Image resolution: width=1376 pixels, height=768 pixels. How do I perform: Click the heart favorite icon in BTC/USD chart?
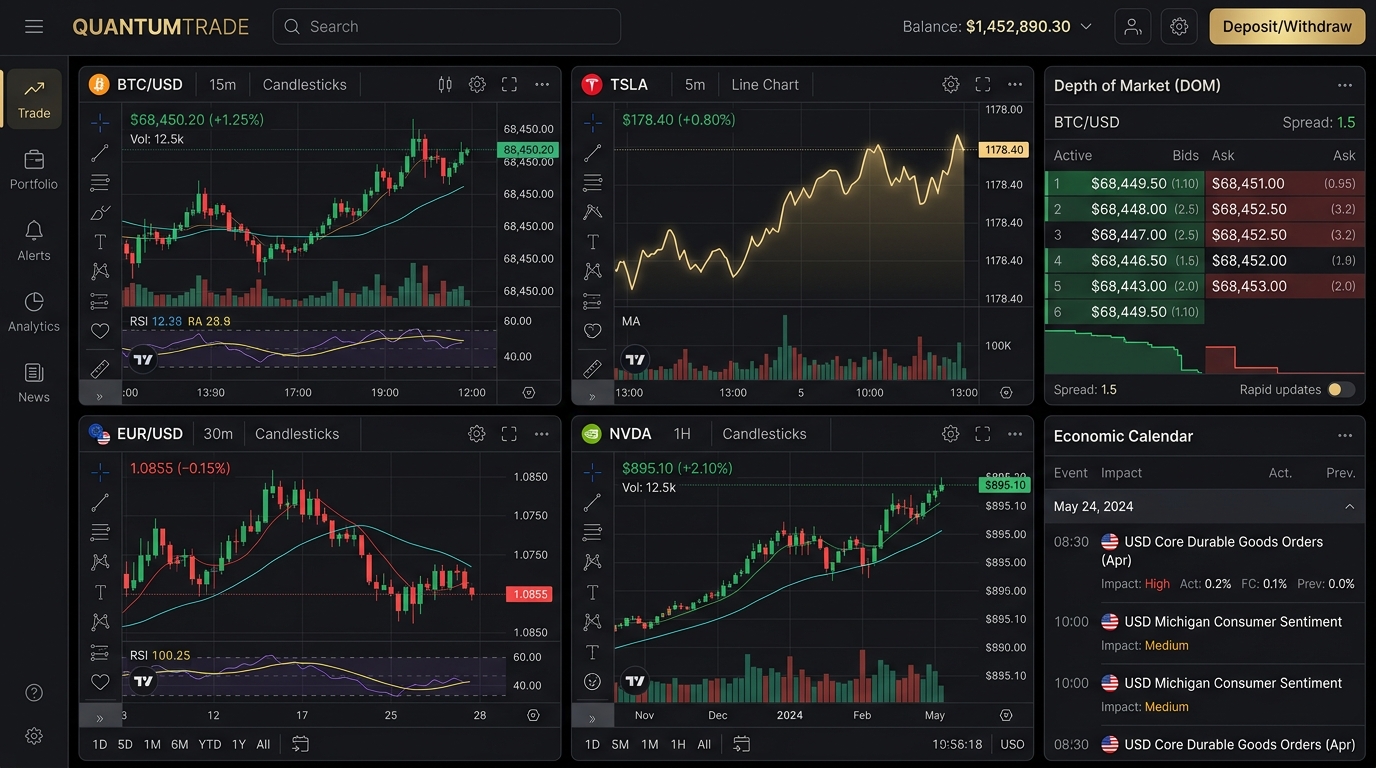100,331
